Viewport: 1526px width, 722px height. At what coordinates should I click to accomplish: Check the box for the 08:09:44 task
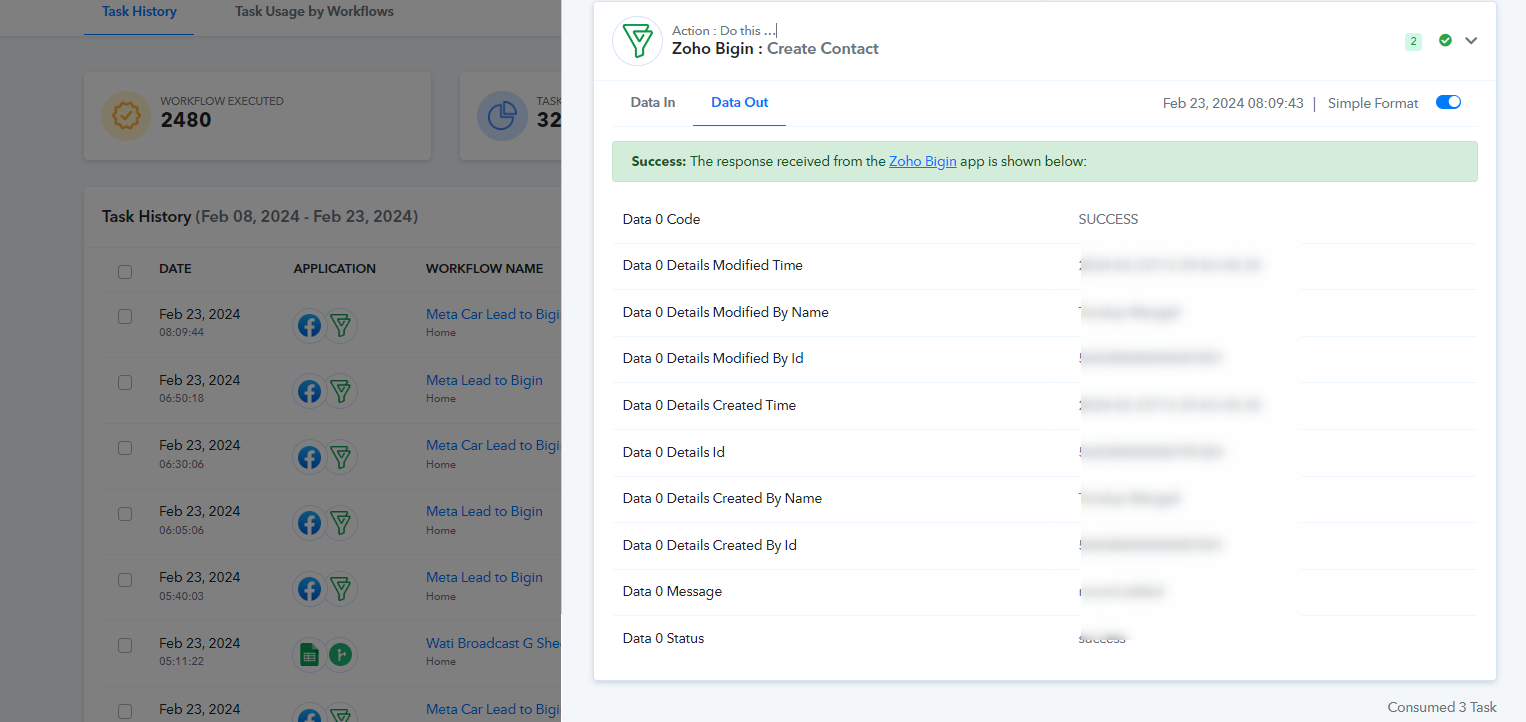click(x=125, y=316)
